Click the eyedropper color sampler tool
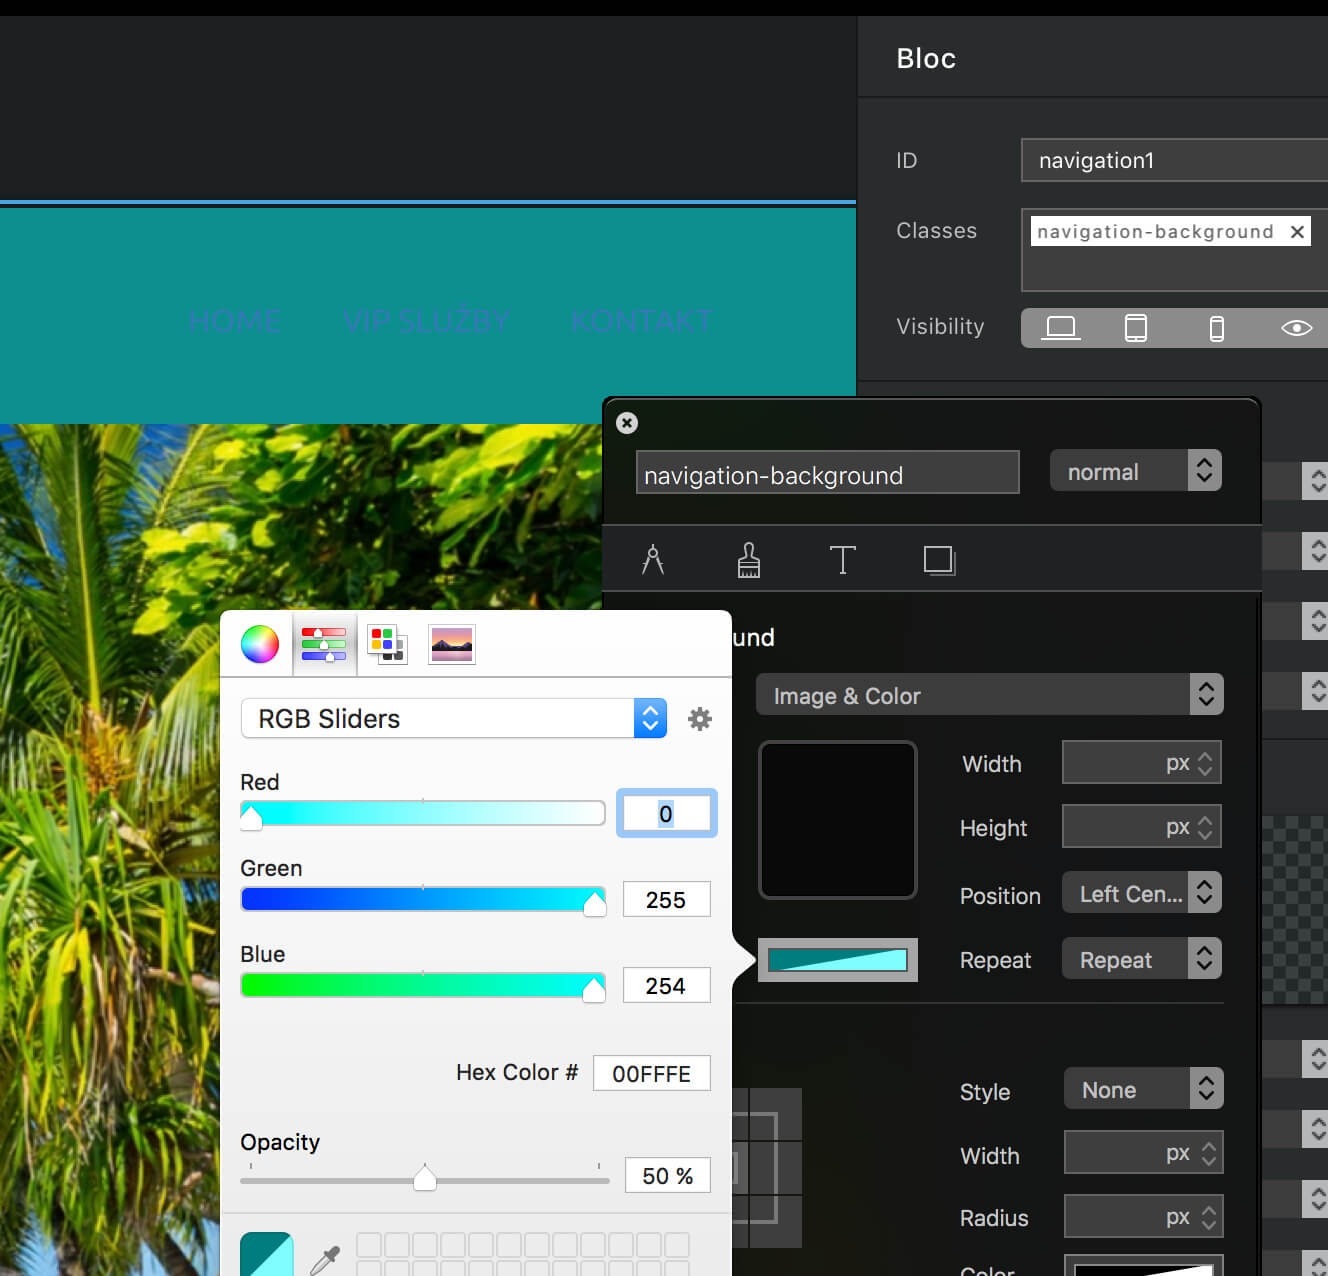Viewport: 1328px width, 1276px height. tap(325, 1259)
